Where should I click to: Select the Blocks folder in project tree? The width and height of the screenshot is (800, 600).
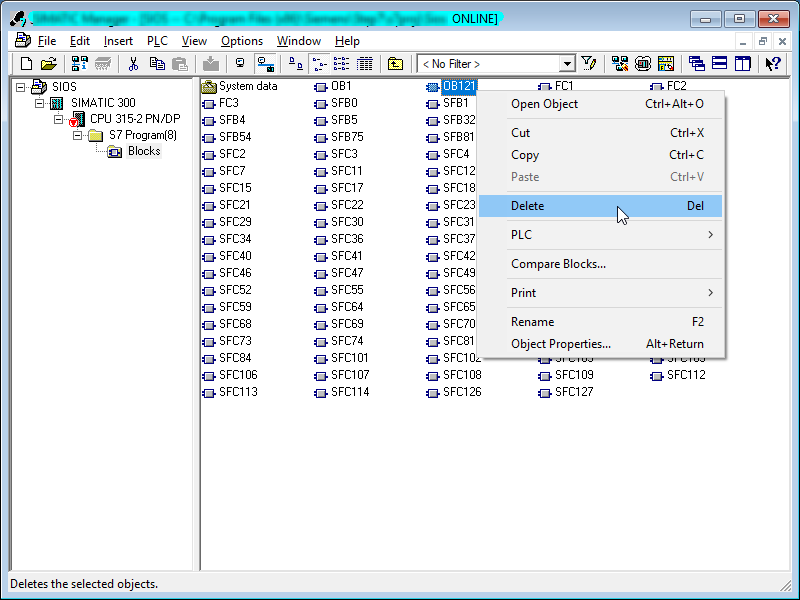(x=143, y=151)
